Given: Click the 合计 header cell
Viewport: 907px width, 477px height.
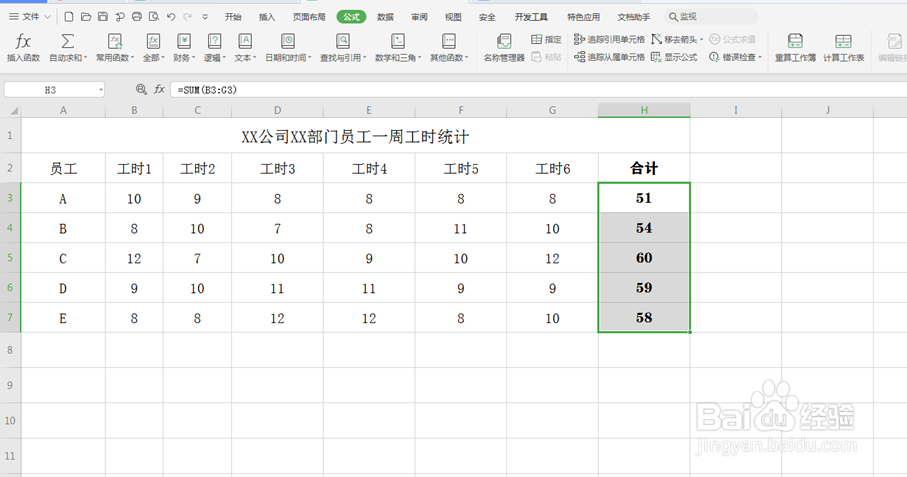Looking at the screenshot, I should tap(644, 168).
